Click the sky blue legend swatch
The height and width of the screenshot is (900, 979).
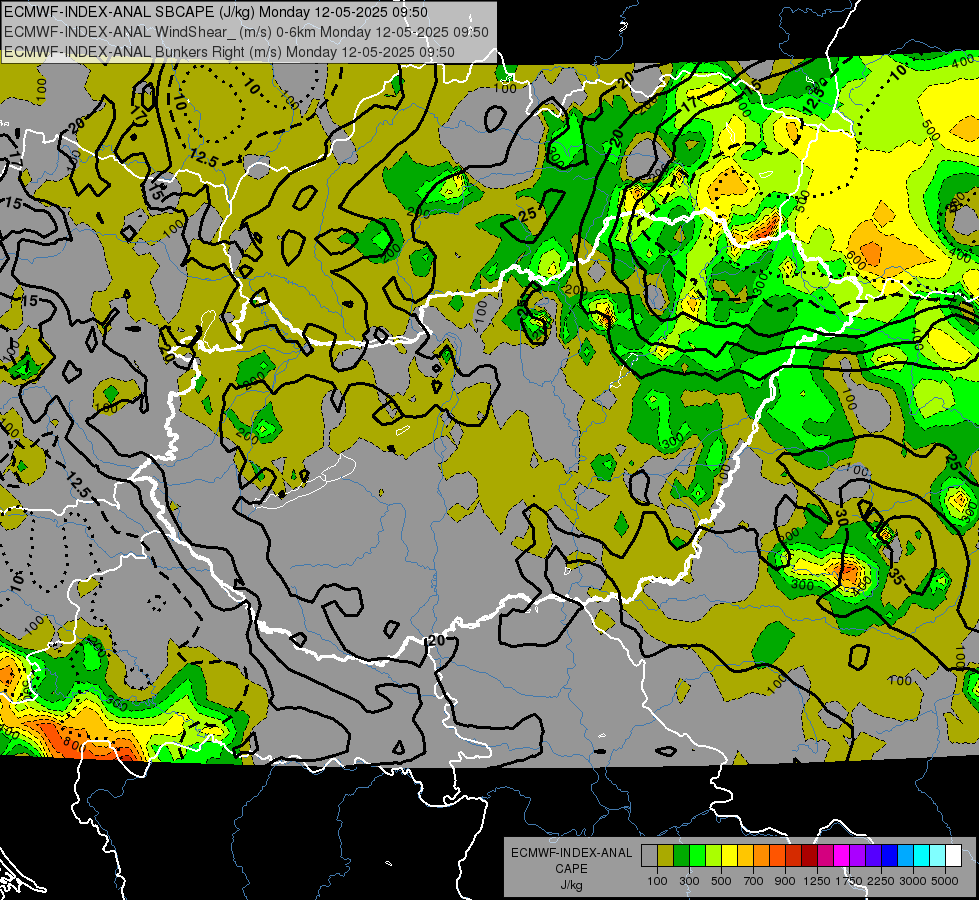point(906,855)
